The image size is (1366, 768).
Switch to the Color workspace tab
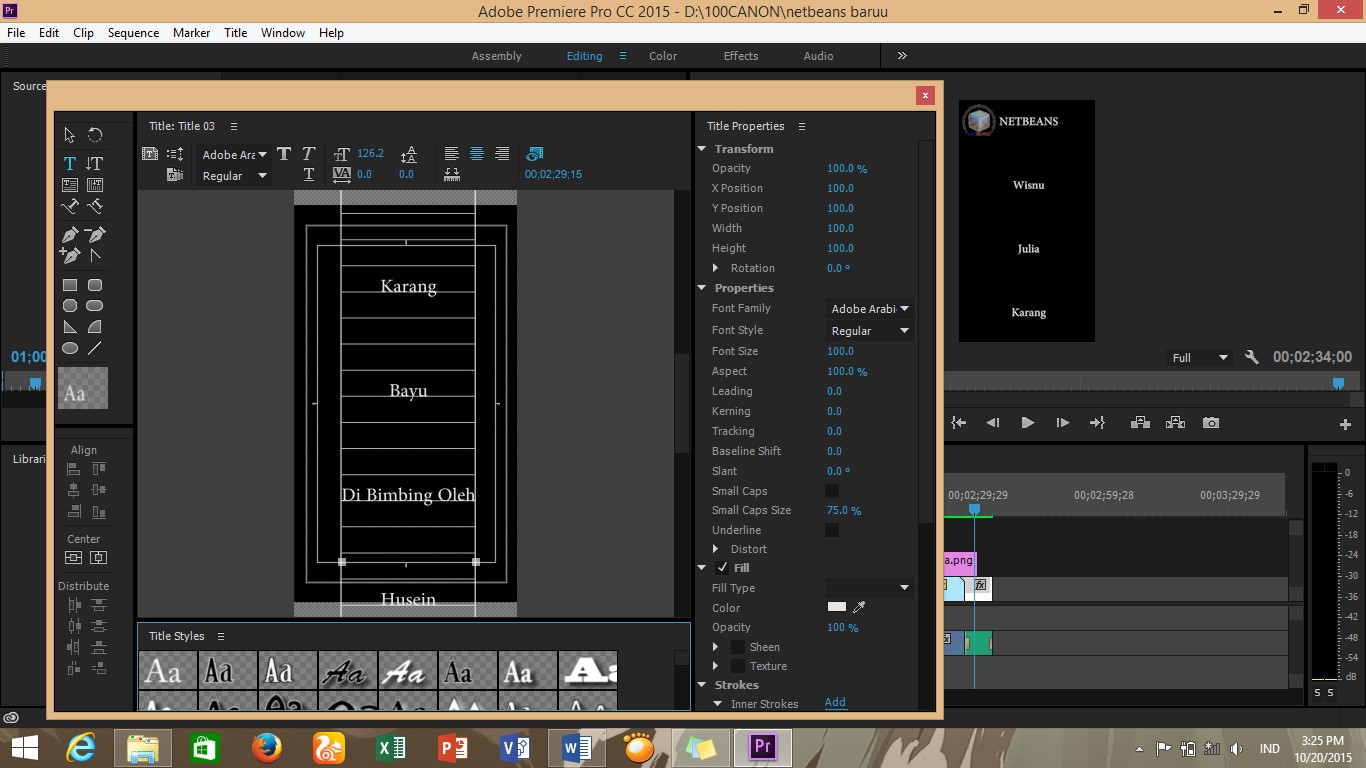(662, 56)
